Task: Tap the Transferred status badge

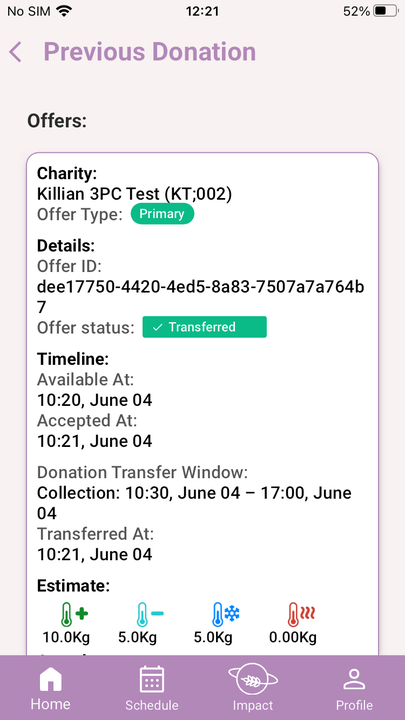Action: click(x=204, y=327)
